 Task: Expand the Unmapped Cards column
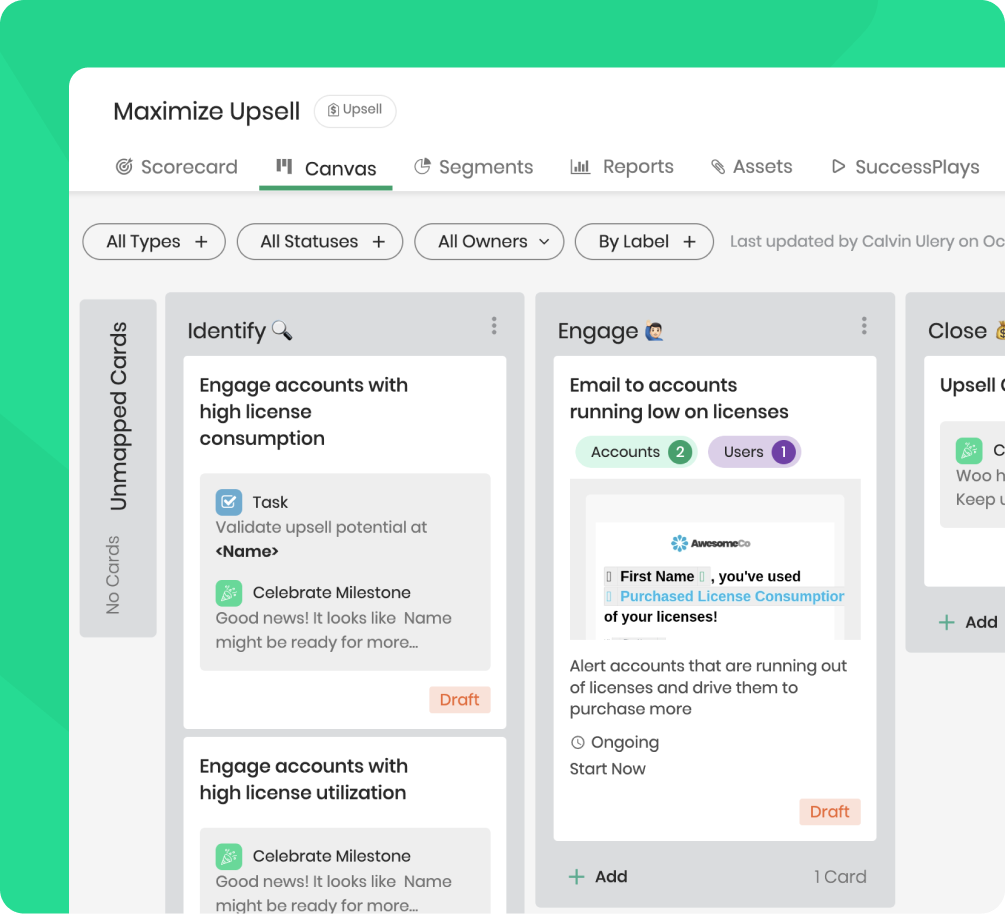(x=118, y=468)
